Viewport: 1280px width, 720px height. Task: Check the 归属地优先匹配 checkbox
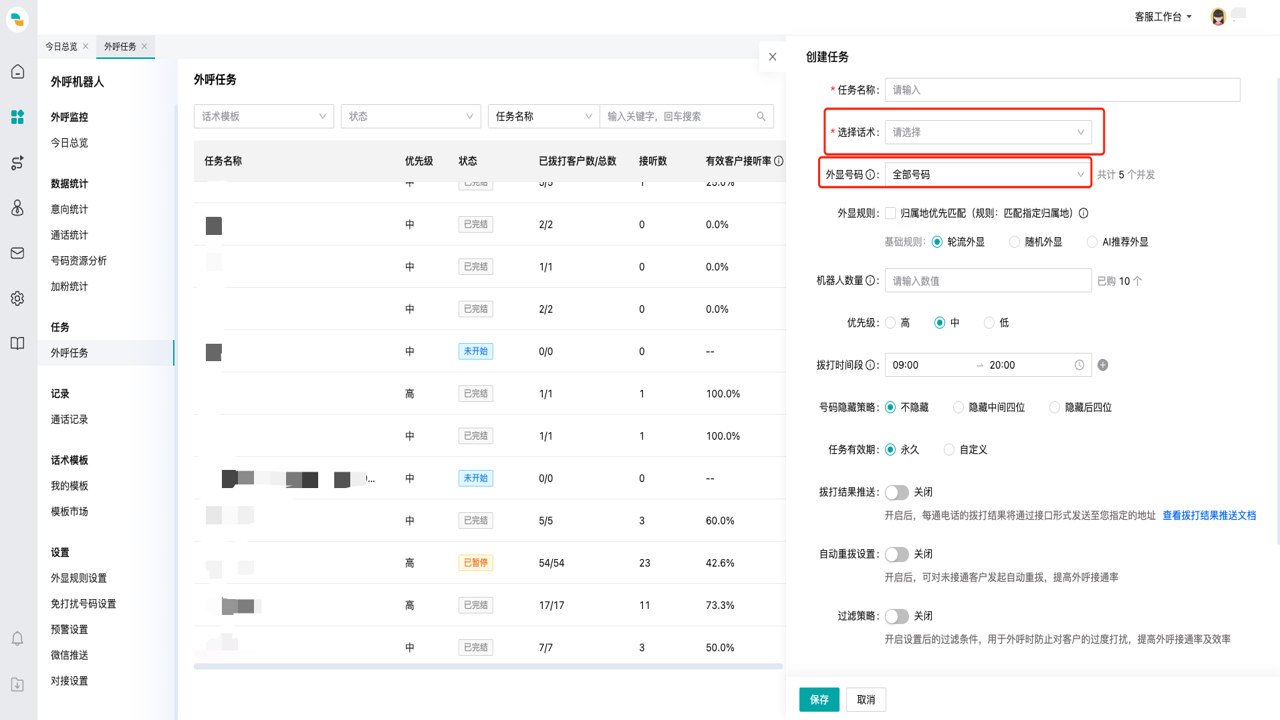click(x=890, y=213)
